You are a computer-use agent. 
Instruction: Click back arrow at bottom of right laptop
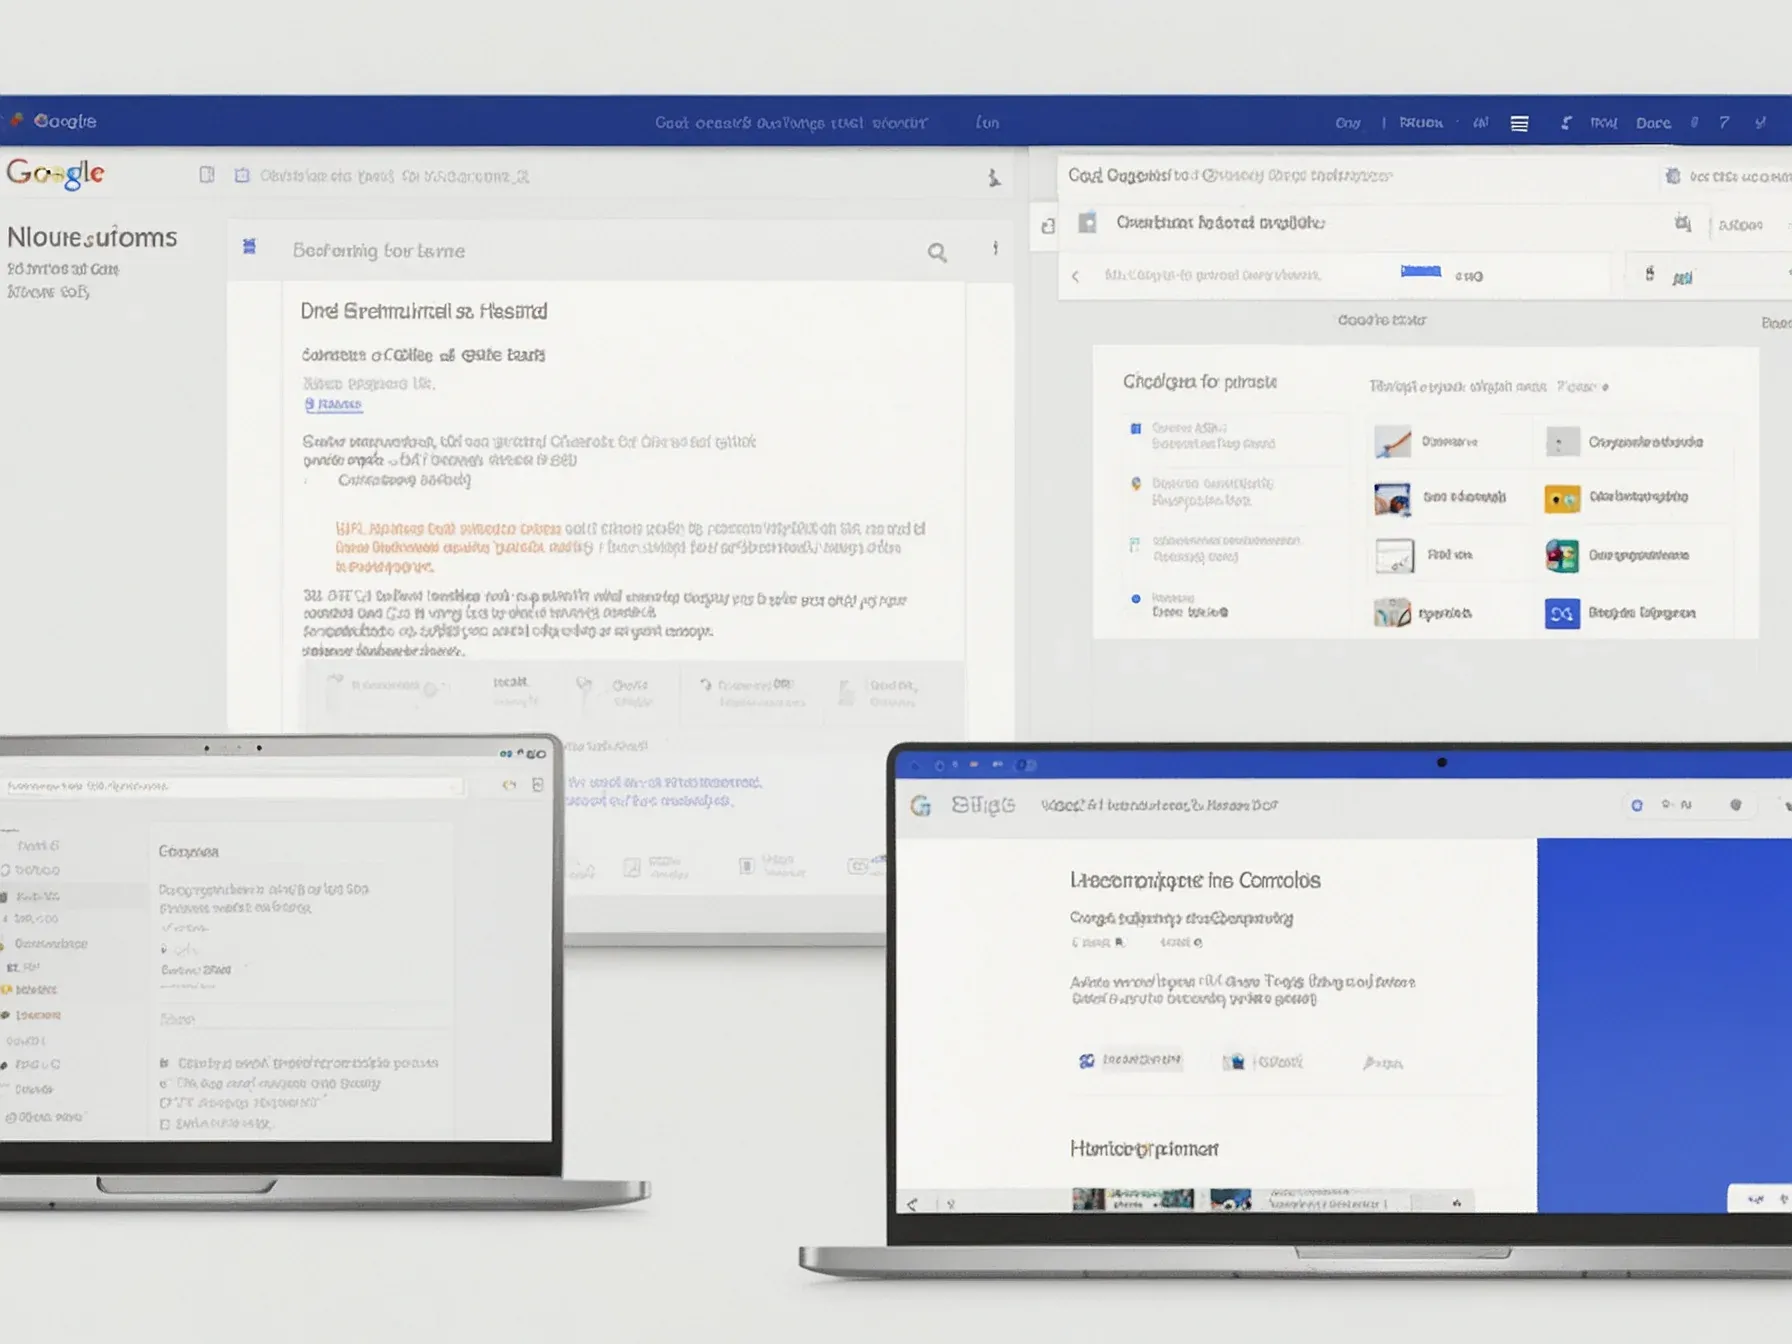tap(912, 1204)
